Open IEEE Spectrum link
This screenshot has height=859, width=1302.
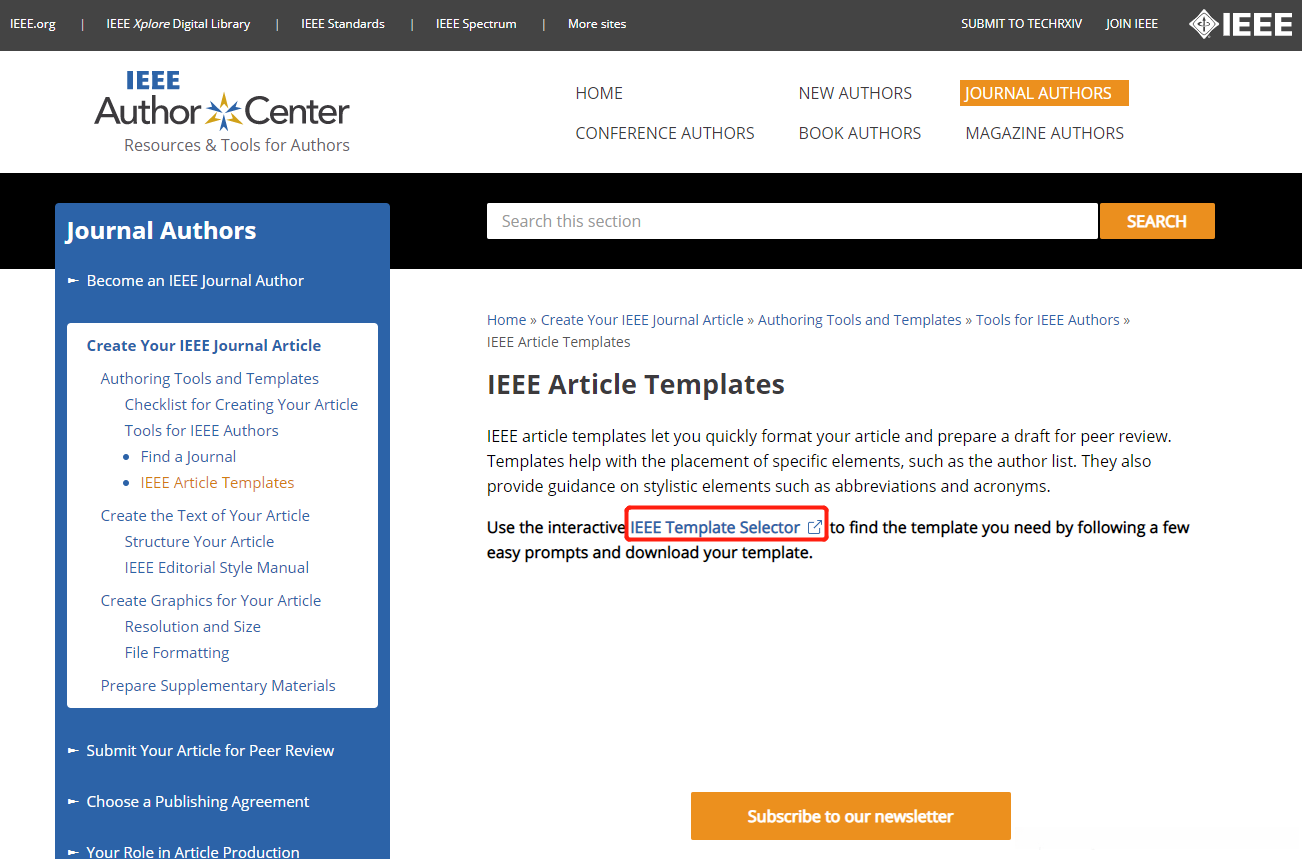(476, 24)
